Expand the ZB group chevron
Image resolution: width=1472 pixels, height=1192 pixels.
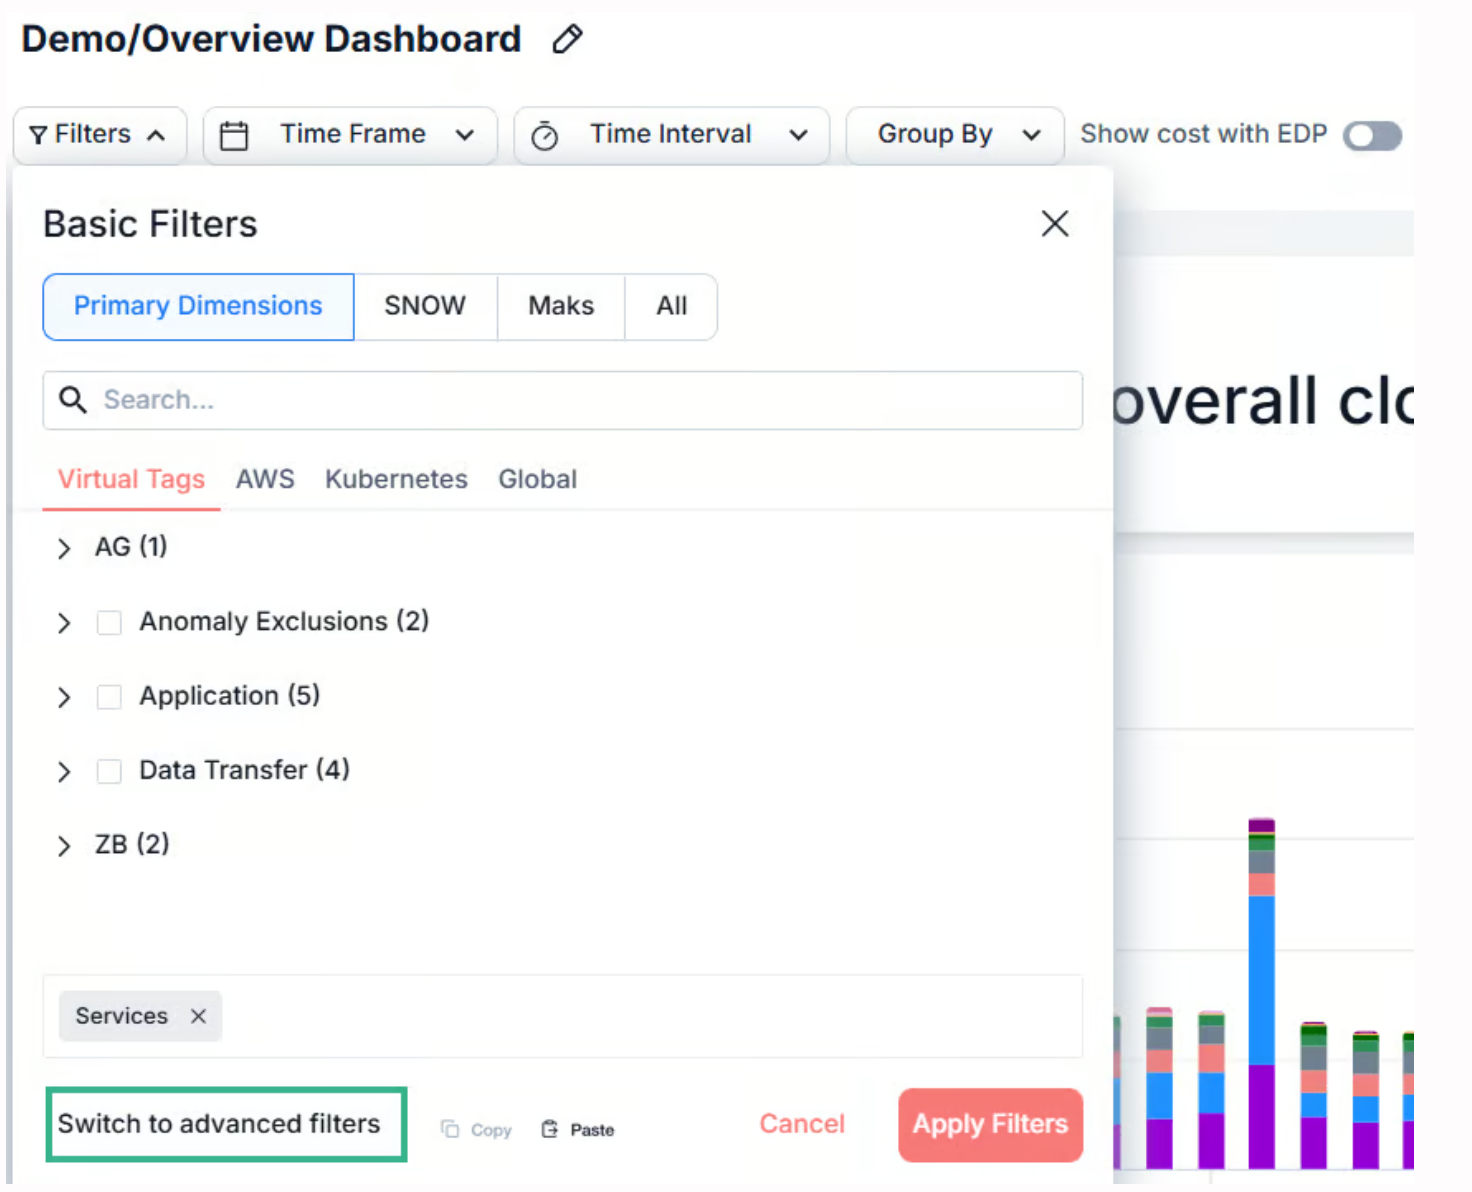coord(64,846)
